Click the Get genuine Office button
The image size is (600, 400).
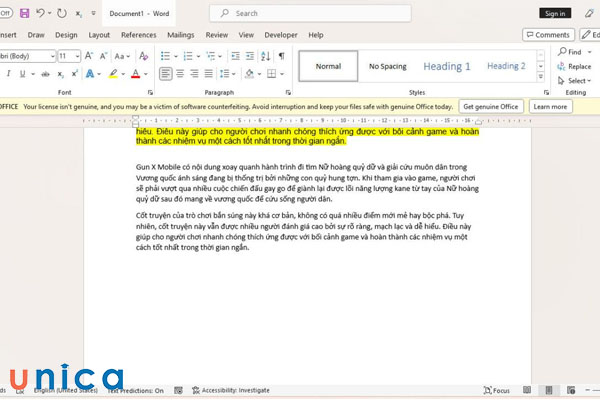point(490,106)
